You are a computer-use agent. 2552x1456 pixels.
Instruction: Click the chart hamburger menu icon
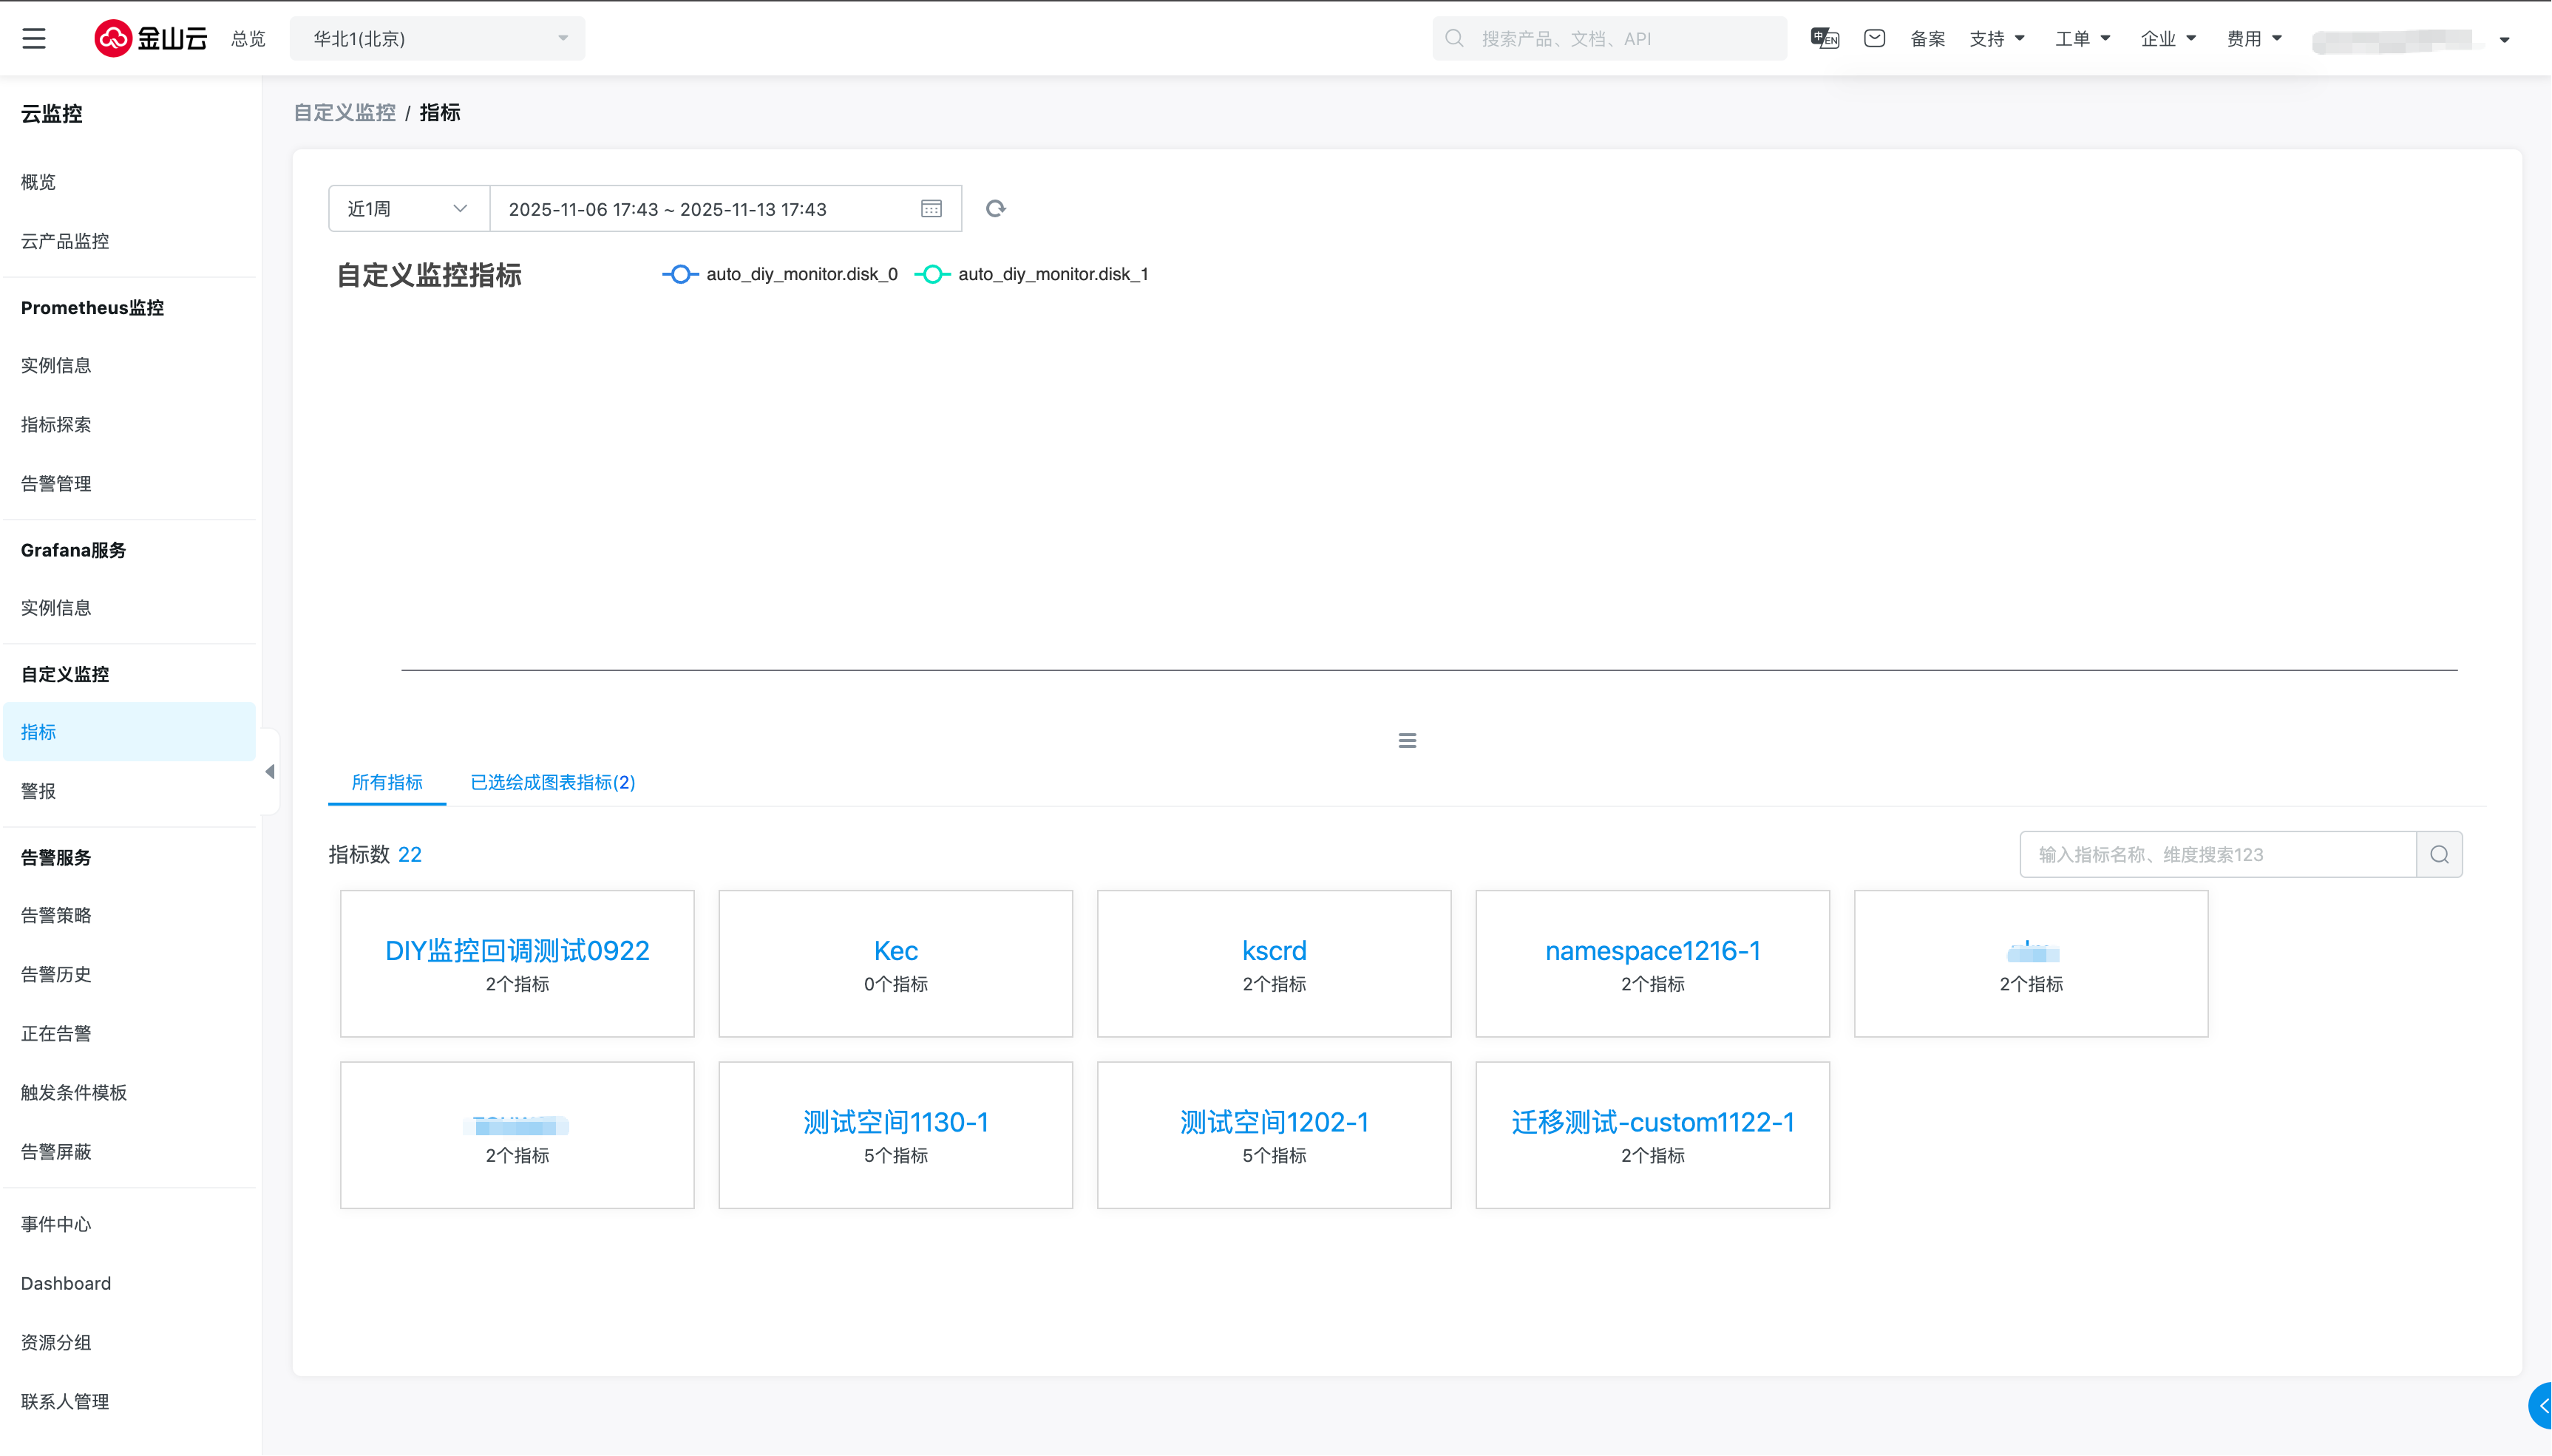pyautogui.click(x=1407, y=740)
